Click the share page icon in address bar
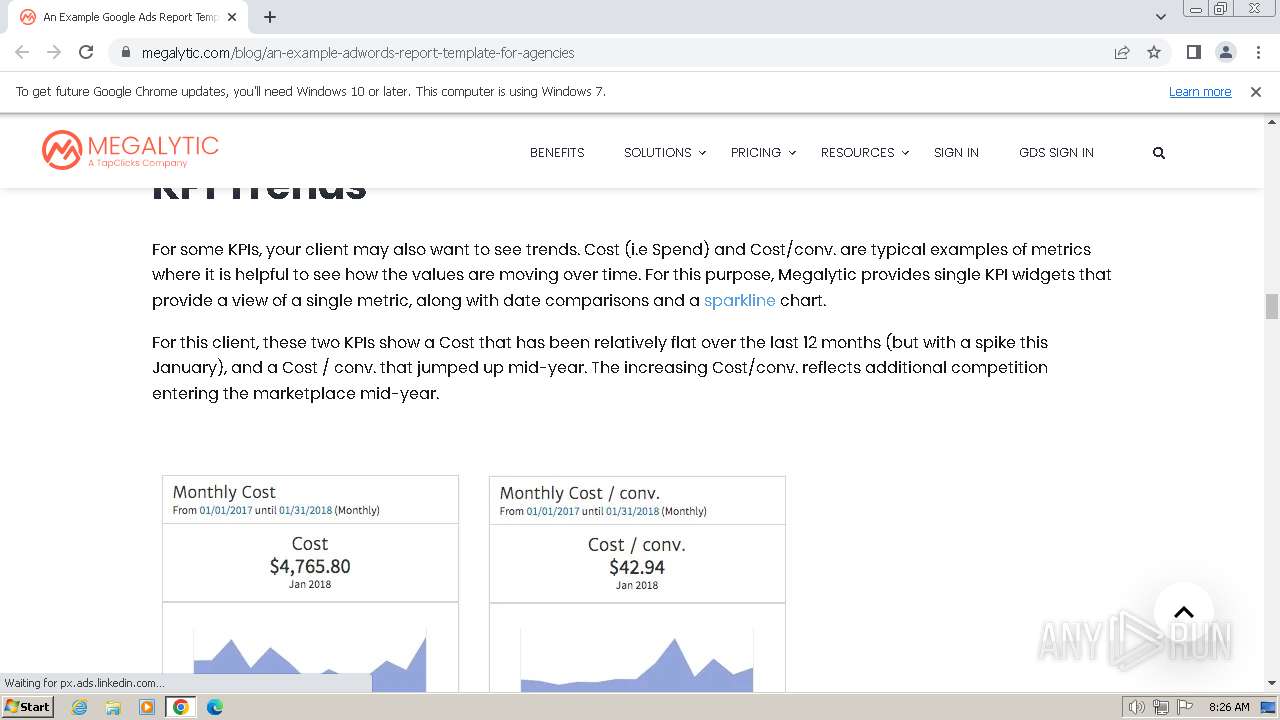 [x=1122, y=52]
